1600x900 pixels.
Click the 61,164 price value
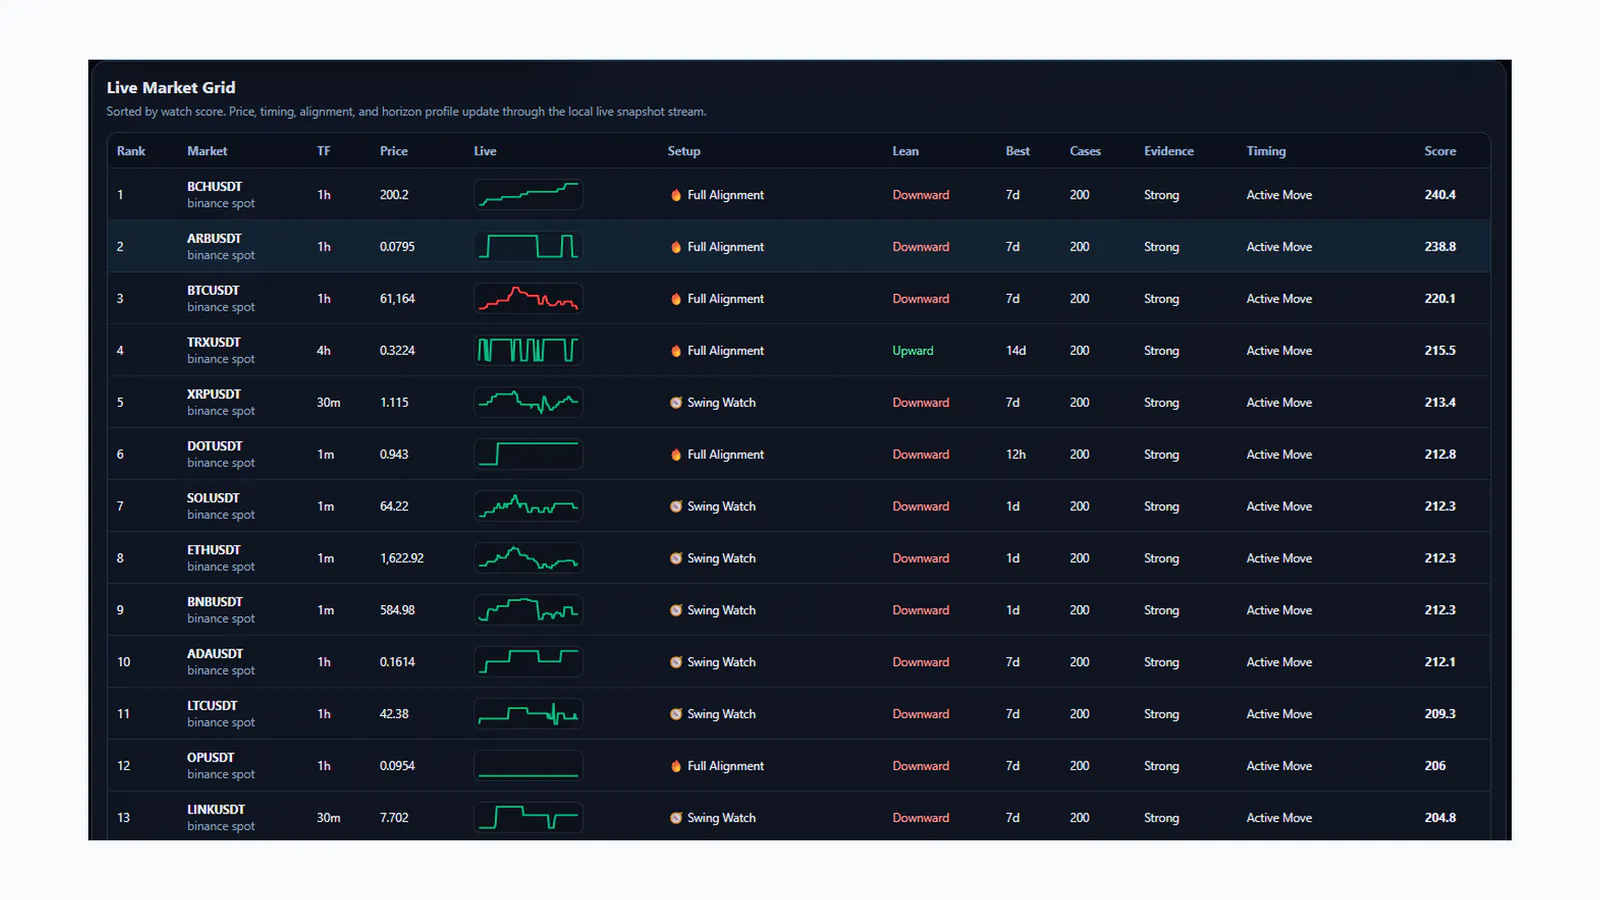point(397,299)
